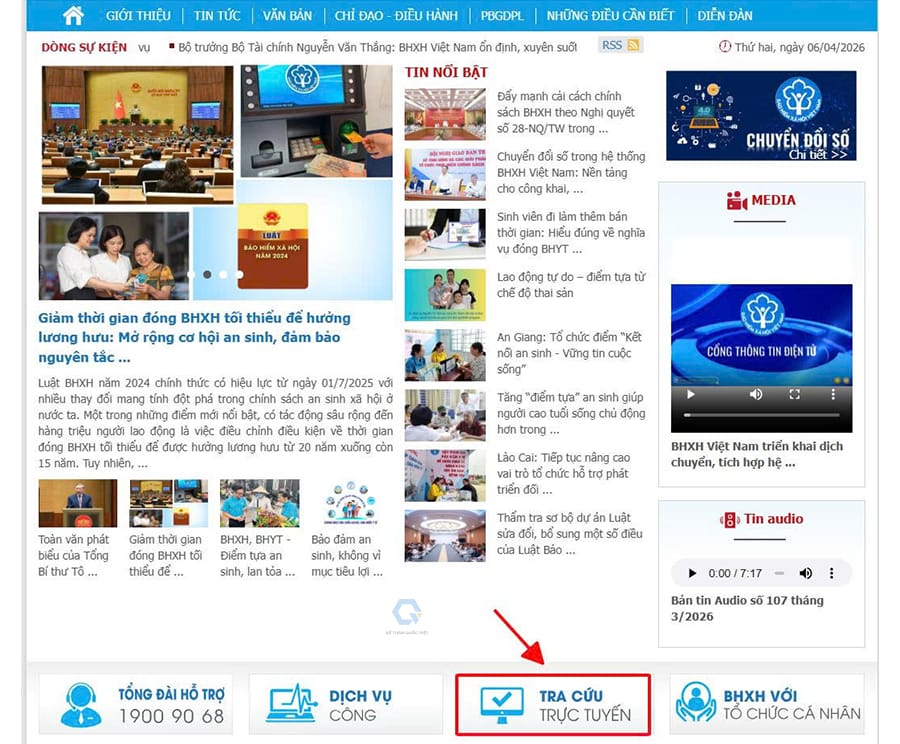Open CHỈ ĐẠO - ĐIỀU HÀNH menu
The width and height of the screenshot is (900, 744).
[396, 16]
